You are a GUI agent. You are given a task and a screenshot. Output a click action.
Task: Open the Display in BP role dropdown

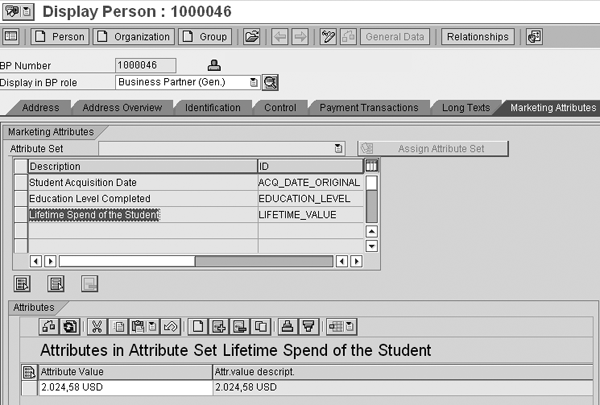coord(254,82)
